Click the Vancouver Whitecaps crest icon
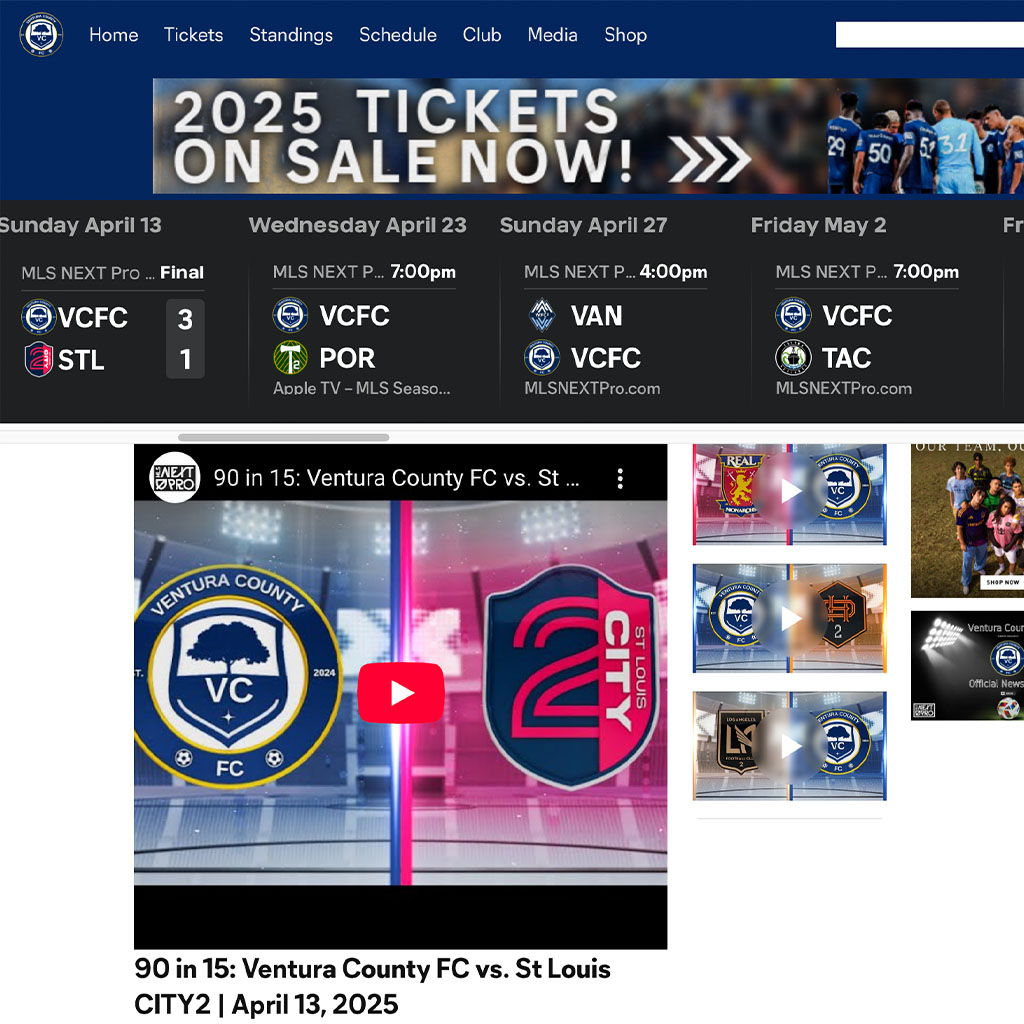 (542, 315)
